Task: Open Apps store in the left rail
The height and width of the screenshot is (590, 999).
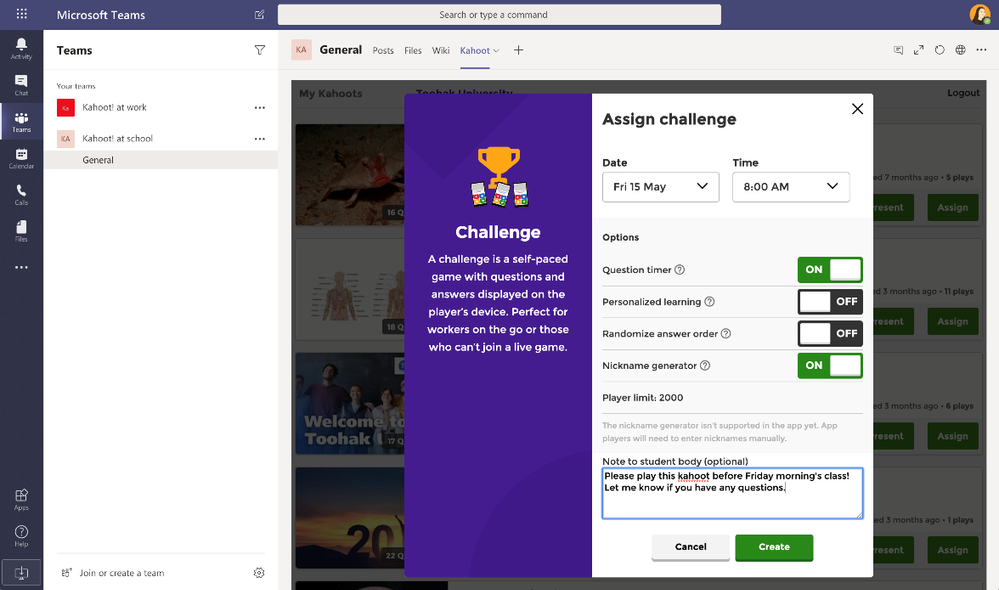Action: point(21,500)
